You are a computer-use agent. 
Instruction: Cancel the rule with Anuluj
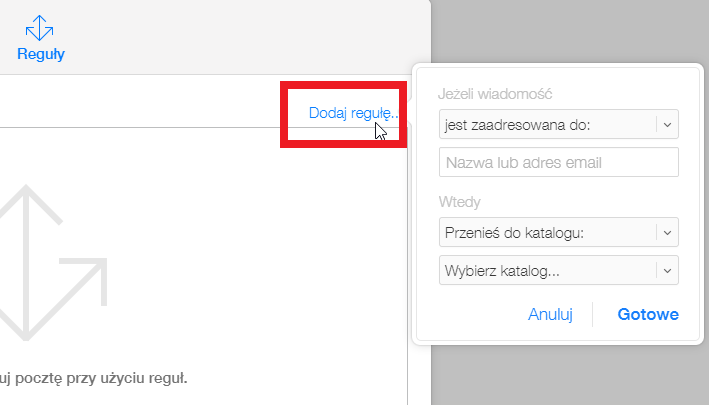click(550, 314)
